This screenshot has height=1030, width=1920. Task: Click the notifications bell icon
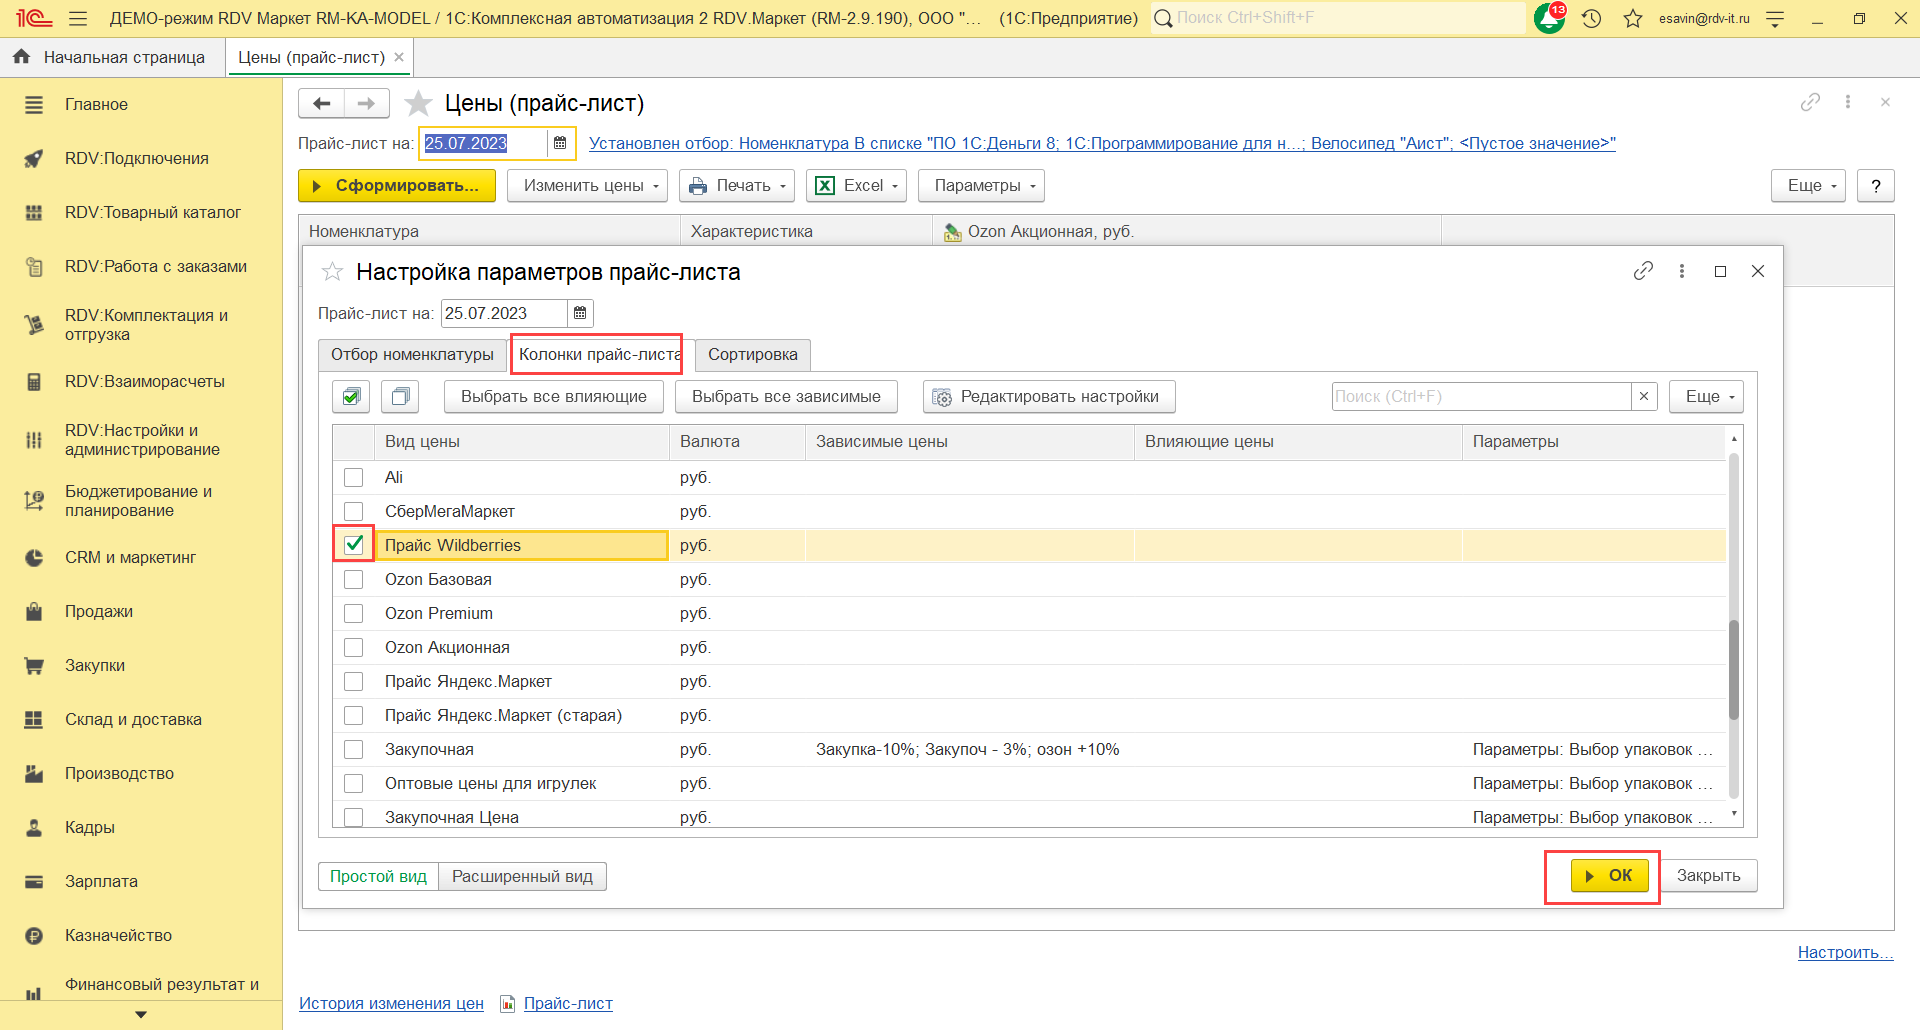pyautogui.click(x=1548, y=18)
